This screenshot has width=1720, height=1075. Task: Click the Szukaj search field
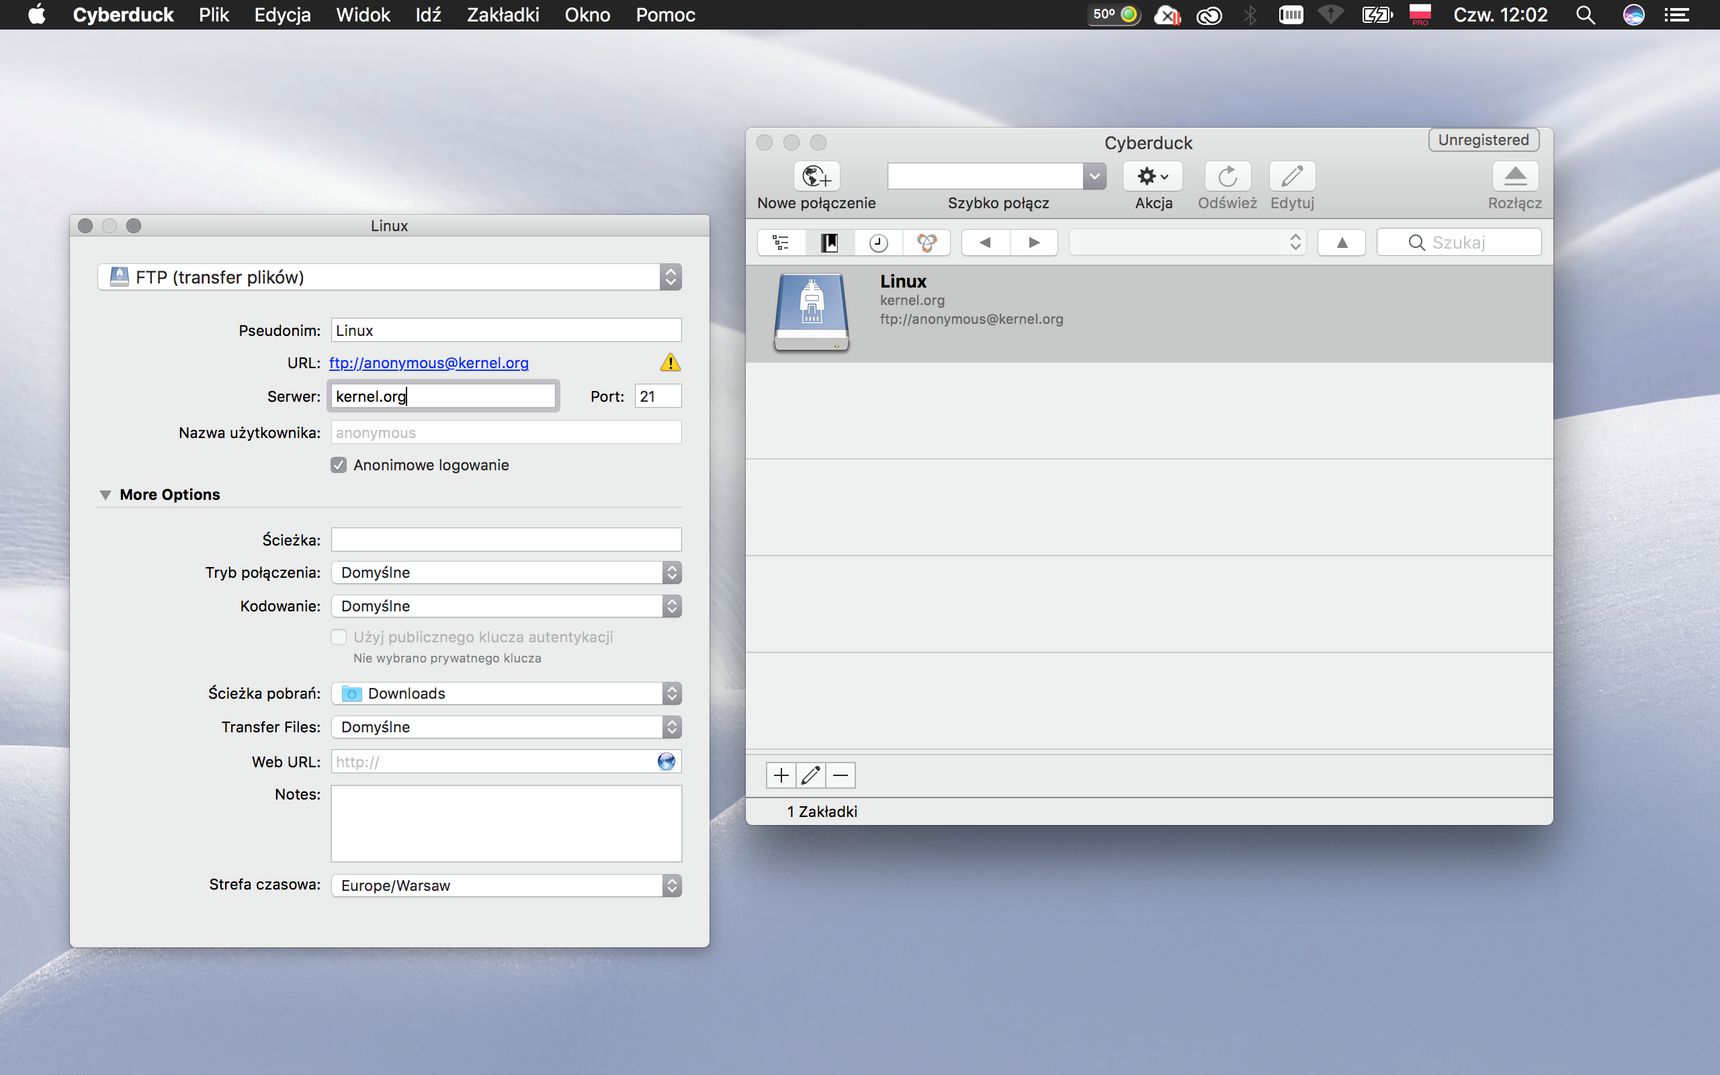pos(1459,242)
